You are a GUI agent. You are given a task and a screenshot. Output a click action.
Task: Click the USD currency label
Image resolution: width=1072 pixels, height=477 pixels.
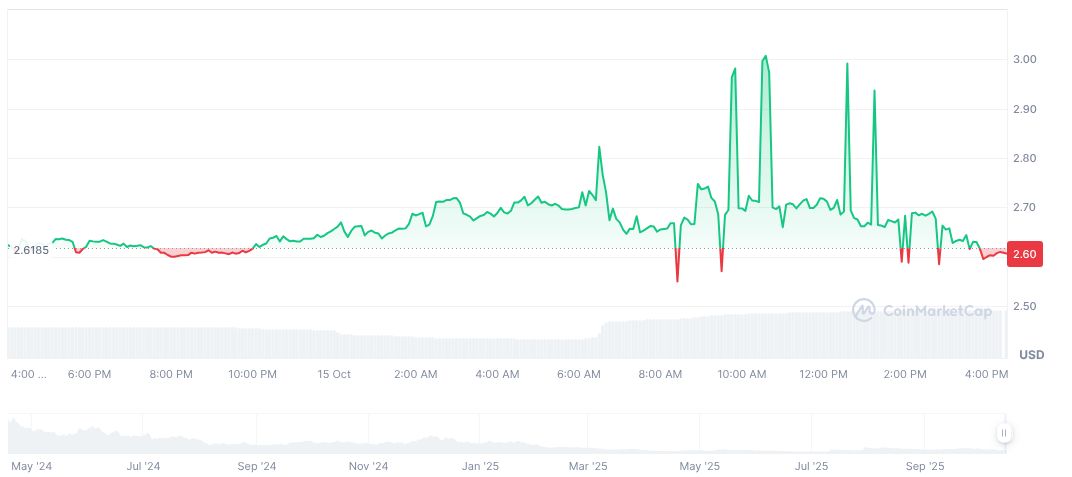(1031, 355)
